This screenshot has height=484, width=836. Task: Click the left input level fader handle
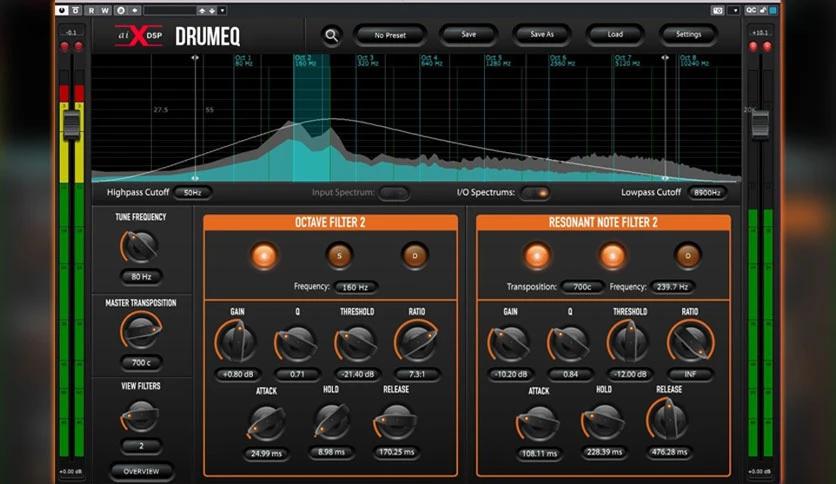(x=71, y=124)
